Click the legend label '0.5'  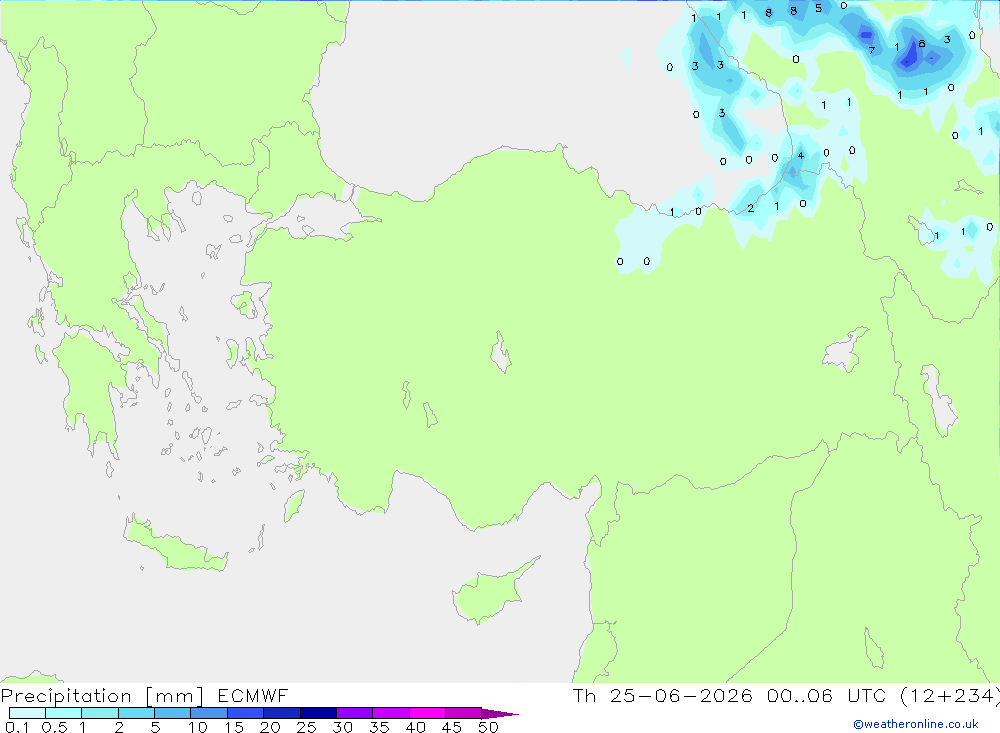(54, 727)
